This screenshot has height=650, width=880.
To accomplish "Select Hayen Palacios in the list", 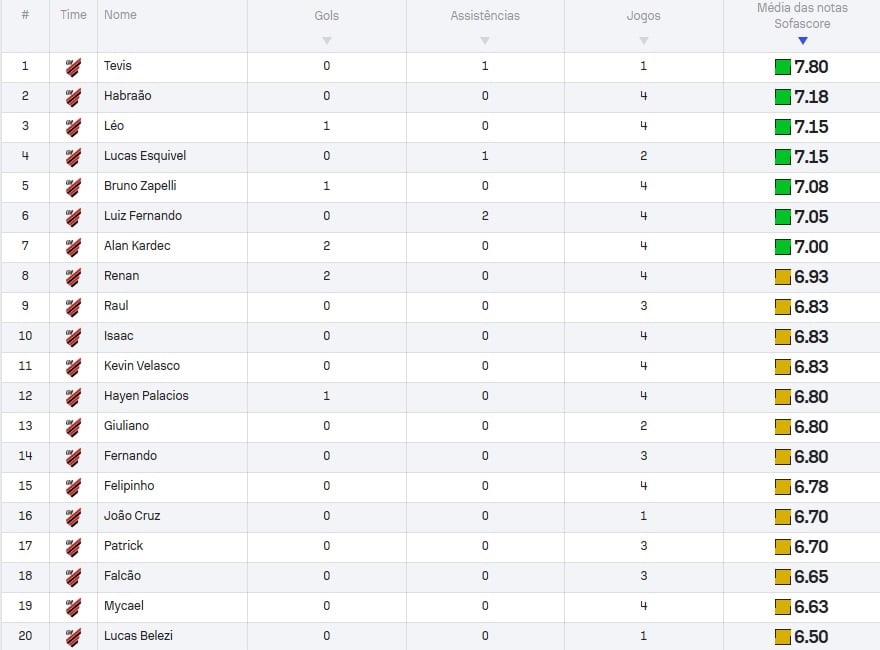I will tap(146, 396).
